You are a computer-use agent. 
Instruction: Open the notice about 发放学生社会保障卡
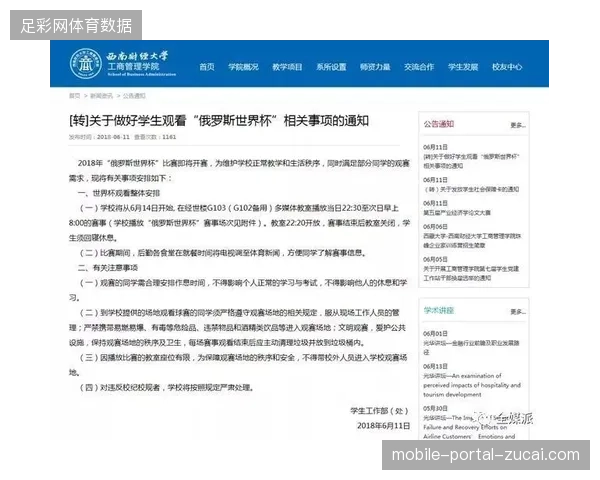pos(471,189)
